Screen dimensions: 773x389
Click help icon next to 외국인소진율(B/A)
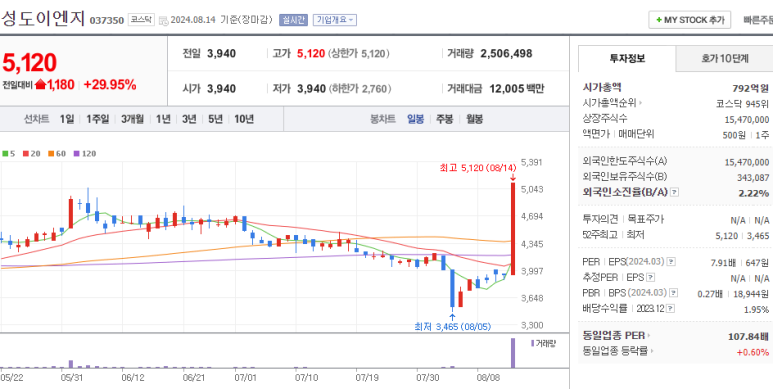(674, 192)
